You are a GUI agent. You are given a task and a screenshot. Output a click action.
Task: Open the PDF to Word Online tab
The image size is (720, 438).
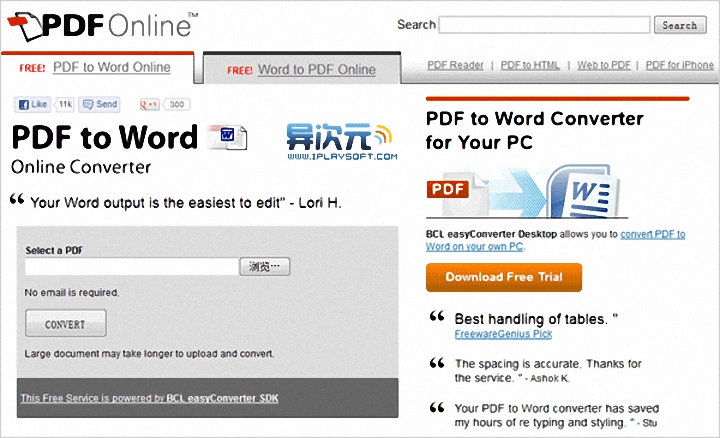pyautogui.click(x=112, y=67)
